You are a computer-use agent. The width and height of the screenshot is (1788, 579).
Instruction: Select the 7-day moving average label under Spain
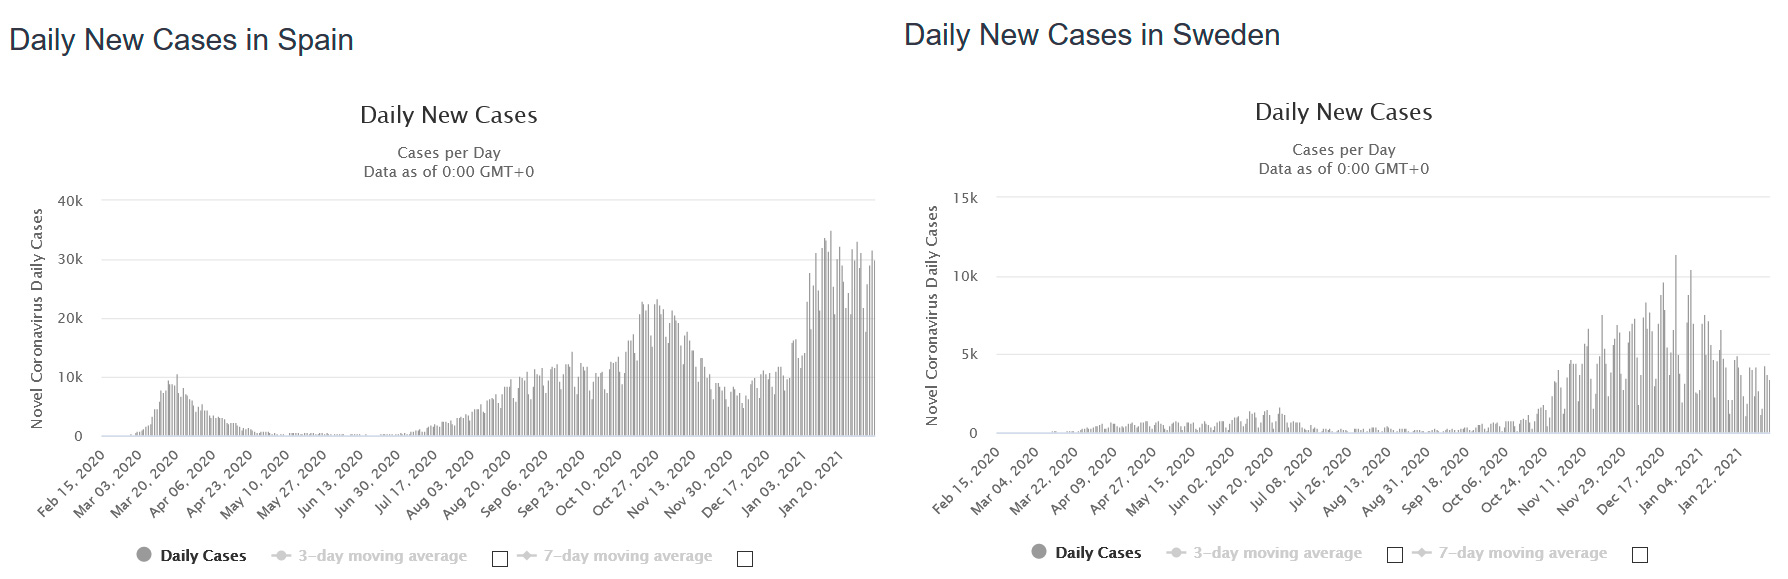628,556
